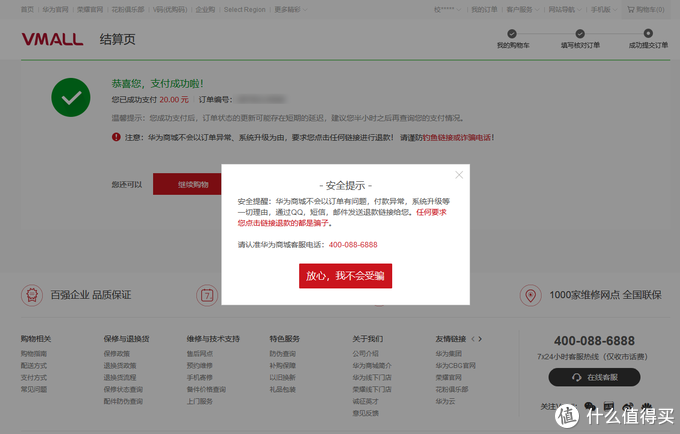Click Select Region in top navigation
This screenshot has height=434, width=680.
pyautogui.click(x=245, y=10)
